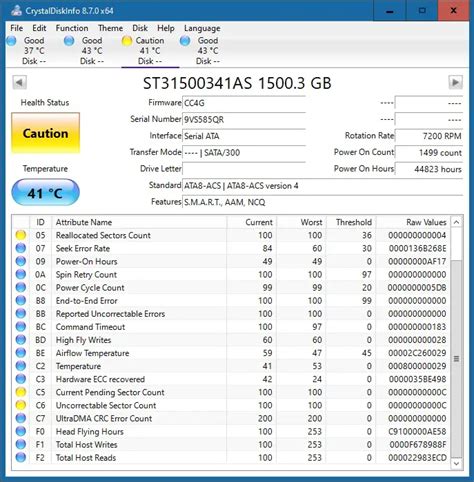The image size is (474, 482).
Task: Click the blue icon of Hardware ECC recovered
Action: [21, 379]
